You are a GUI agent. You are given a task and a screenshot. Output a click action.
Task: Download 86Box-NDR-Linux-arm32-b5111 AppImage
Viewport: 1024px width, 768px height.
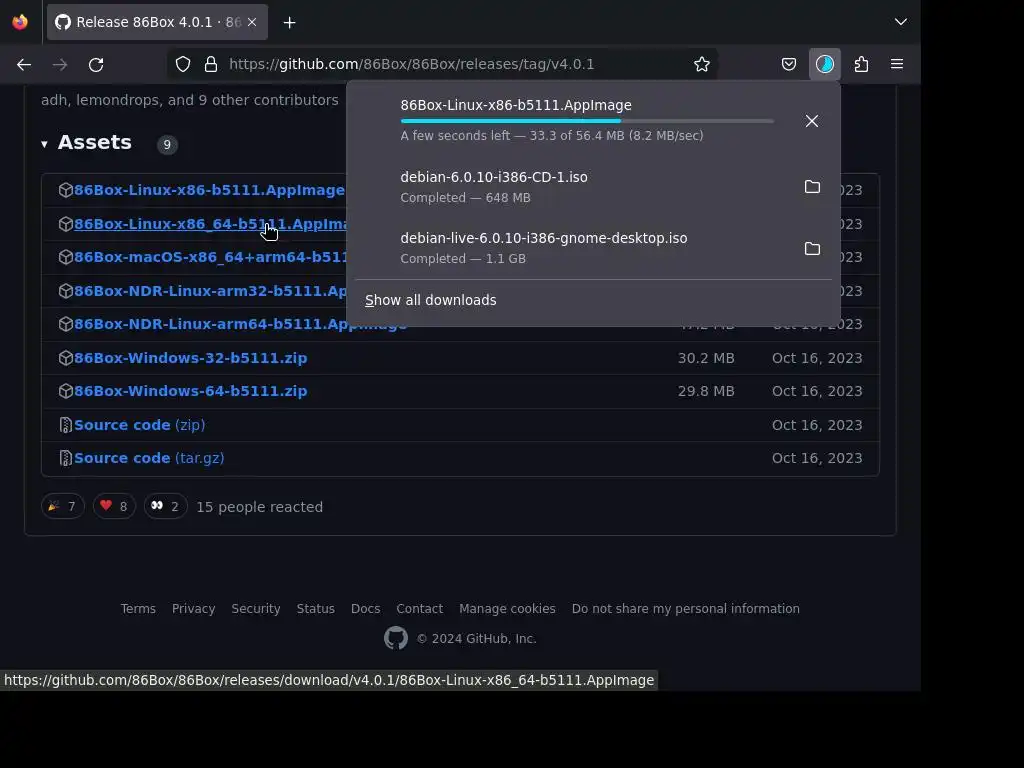pos(210,291)
